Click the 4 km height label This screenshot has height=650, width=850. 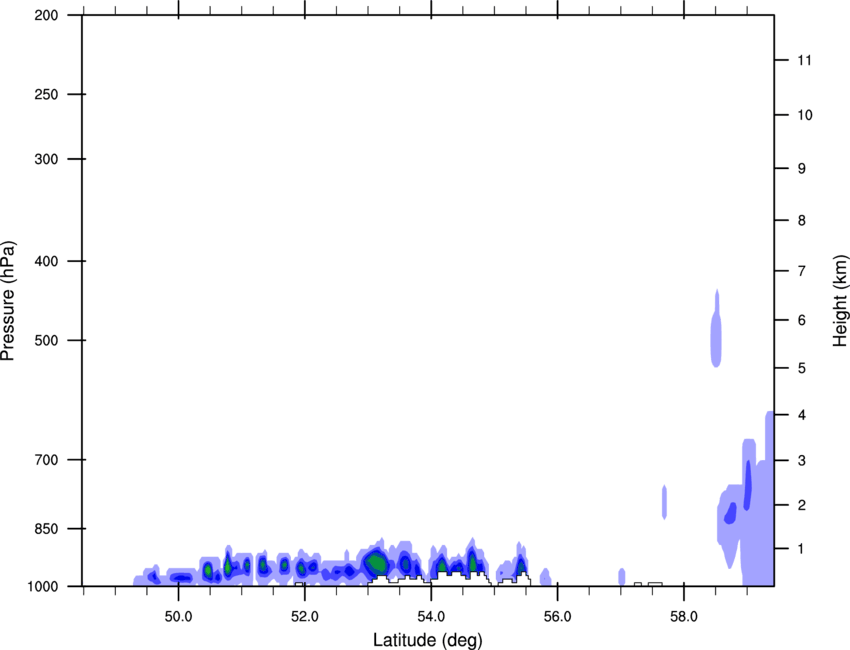click(x=802, y=415)
